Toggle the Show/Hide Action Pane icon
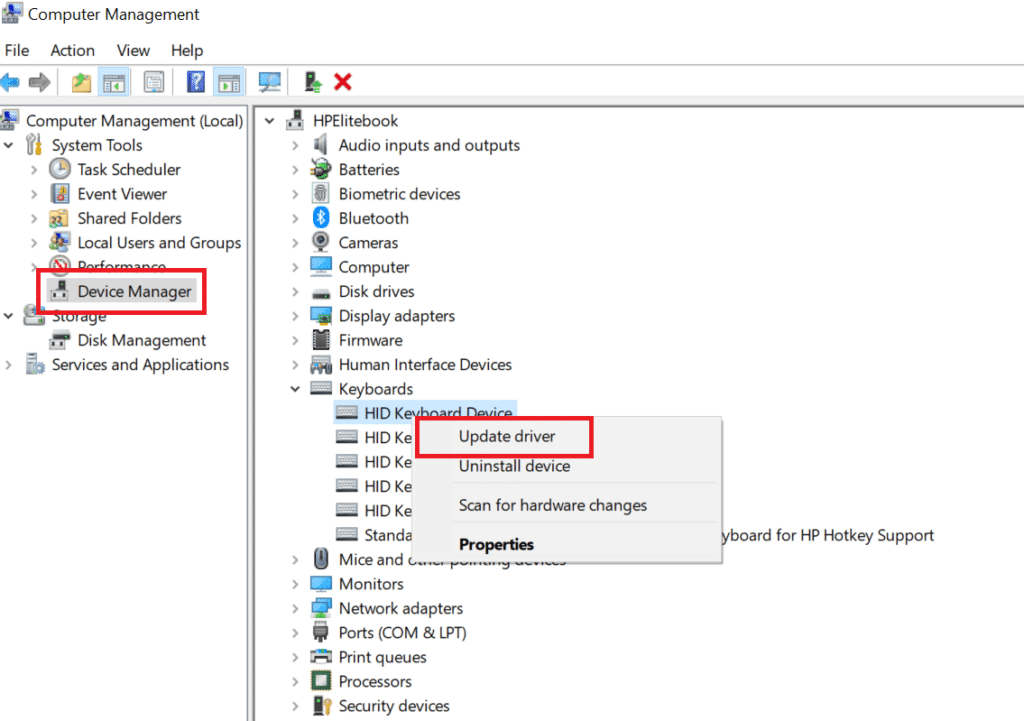The image size is (1024, 721). (x=228, y=81)
